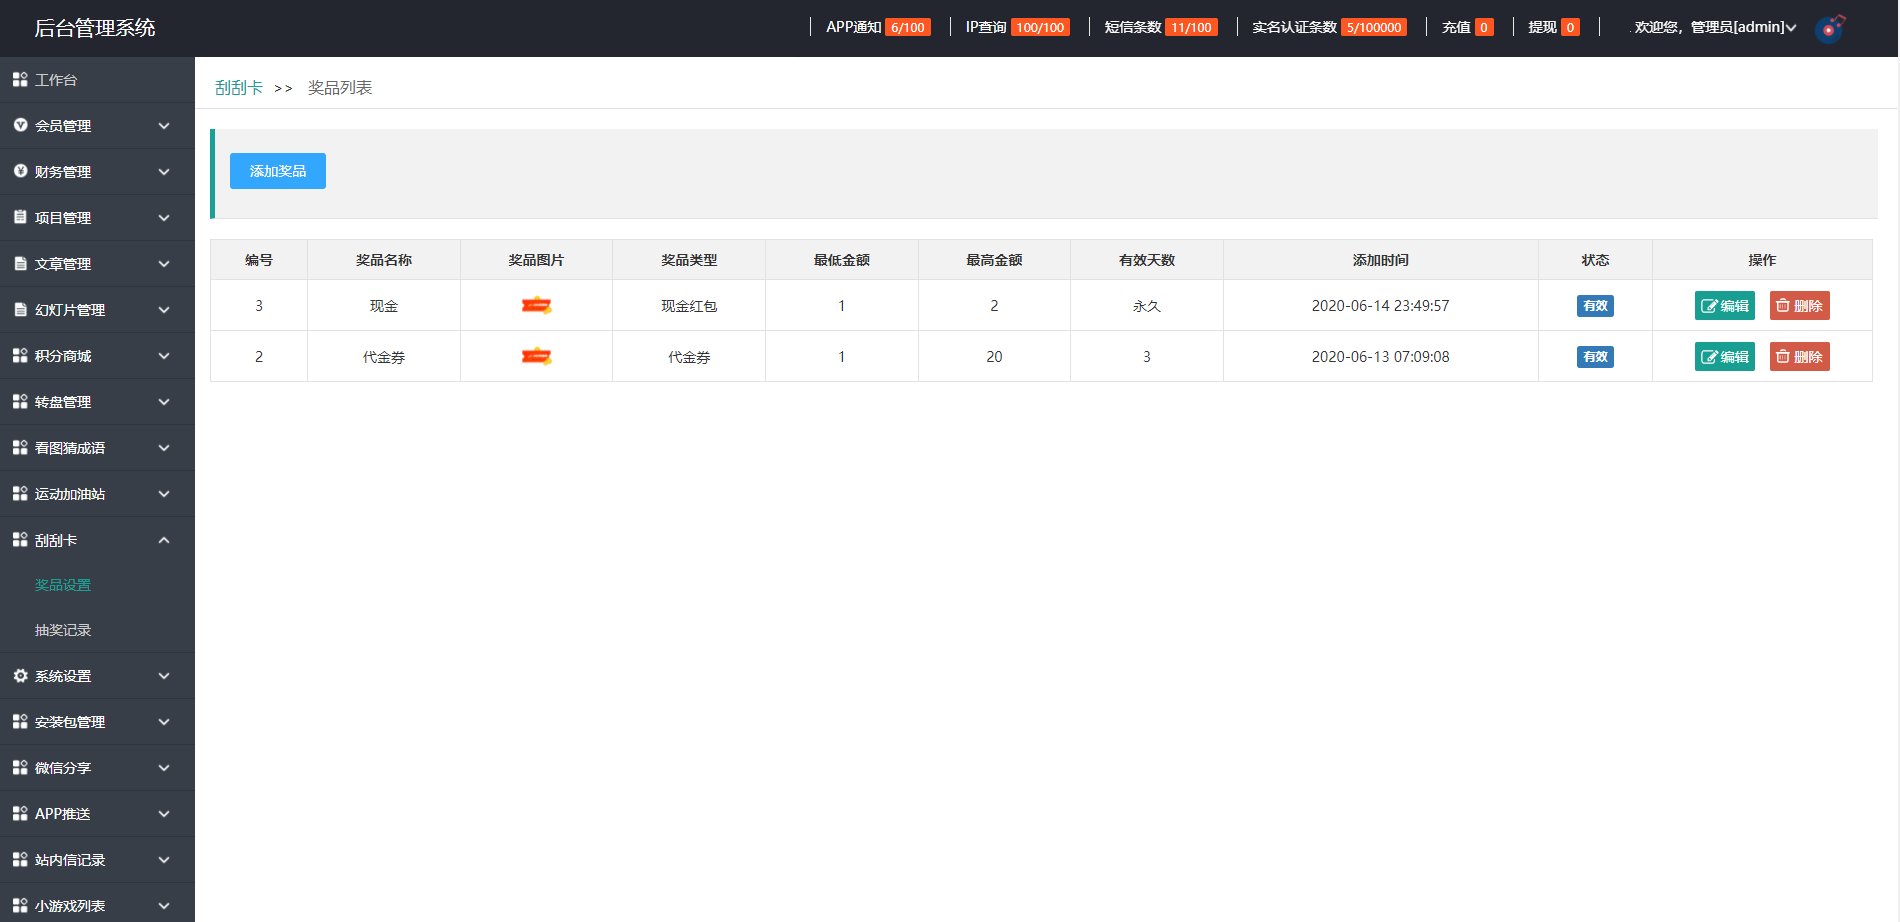Expand the 站内信记录 menu chevron
Viewport: 1900px width, 922px height.
pos(164,860)
